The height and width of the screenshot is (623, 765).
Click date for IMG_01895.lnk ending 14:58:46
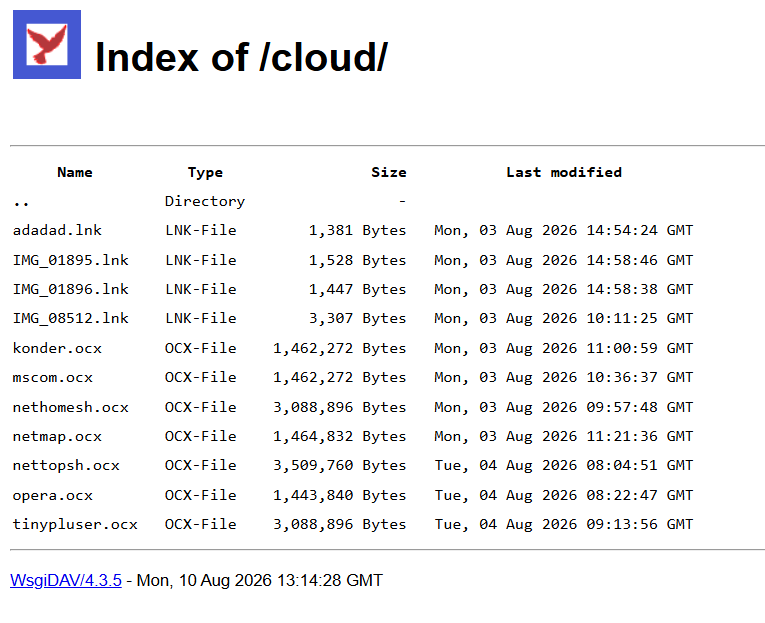tap(564, 260)
